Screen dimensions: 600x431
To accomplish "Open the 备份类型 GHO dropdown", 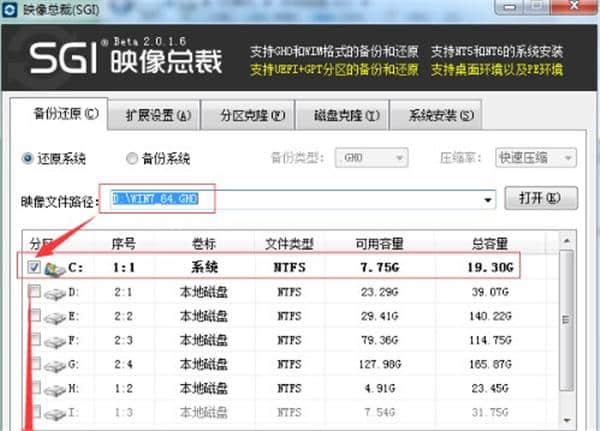I will 373,158.
